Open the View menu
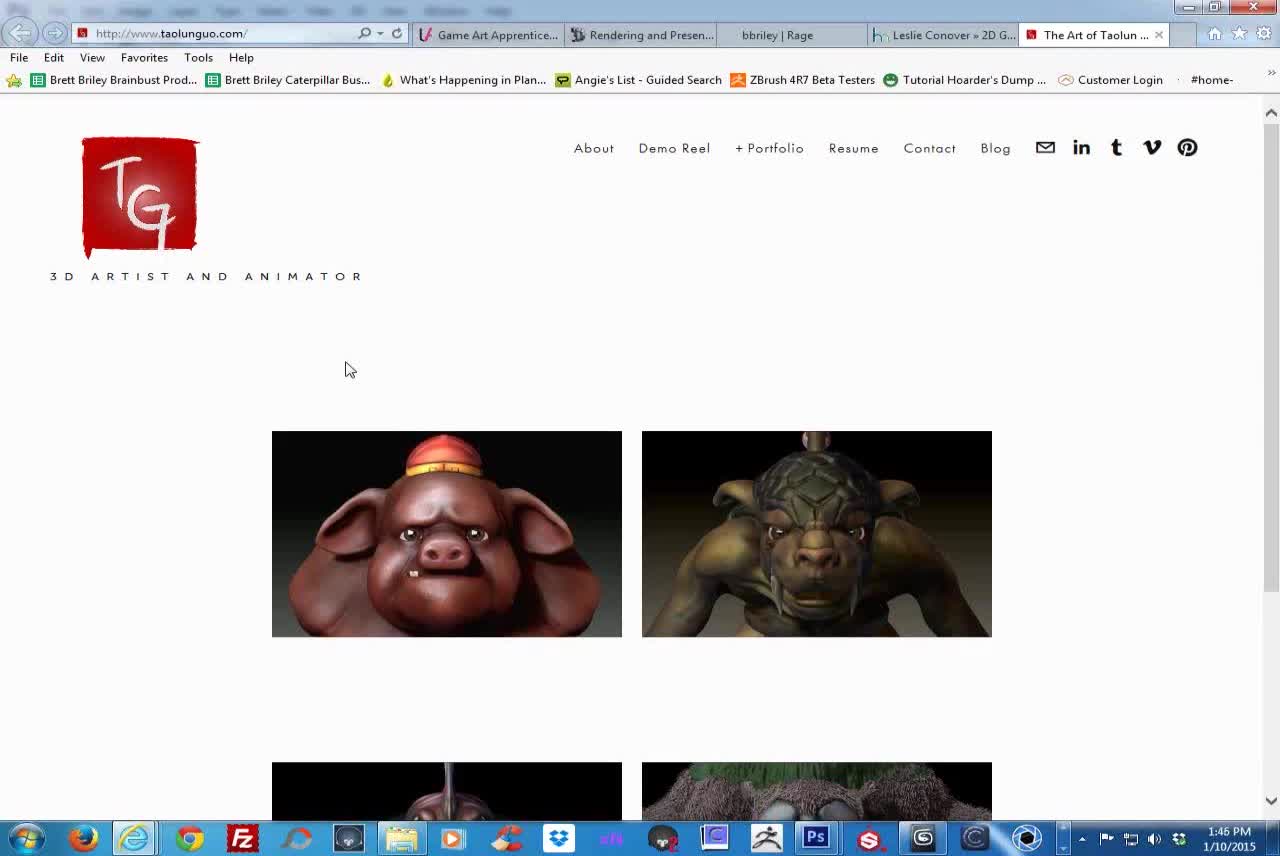 92,58
